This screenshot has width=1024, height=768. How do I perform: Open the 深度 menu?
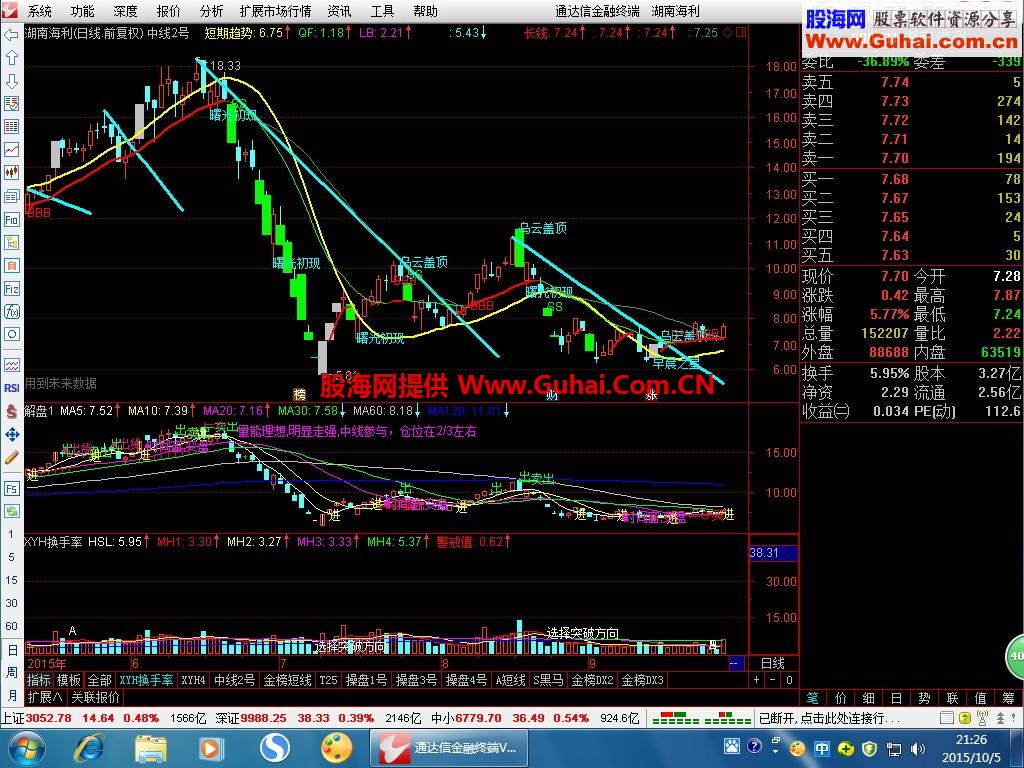(125, 11)
